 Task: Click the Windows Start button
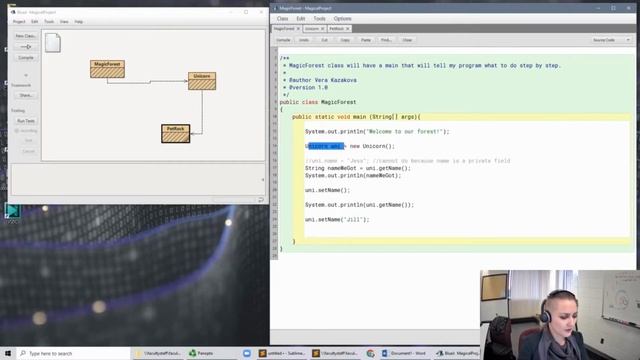8,353
